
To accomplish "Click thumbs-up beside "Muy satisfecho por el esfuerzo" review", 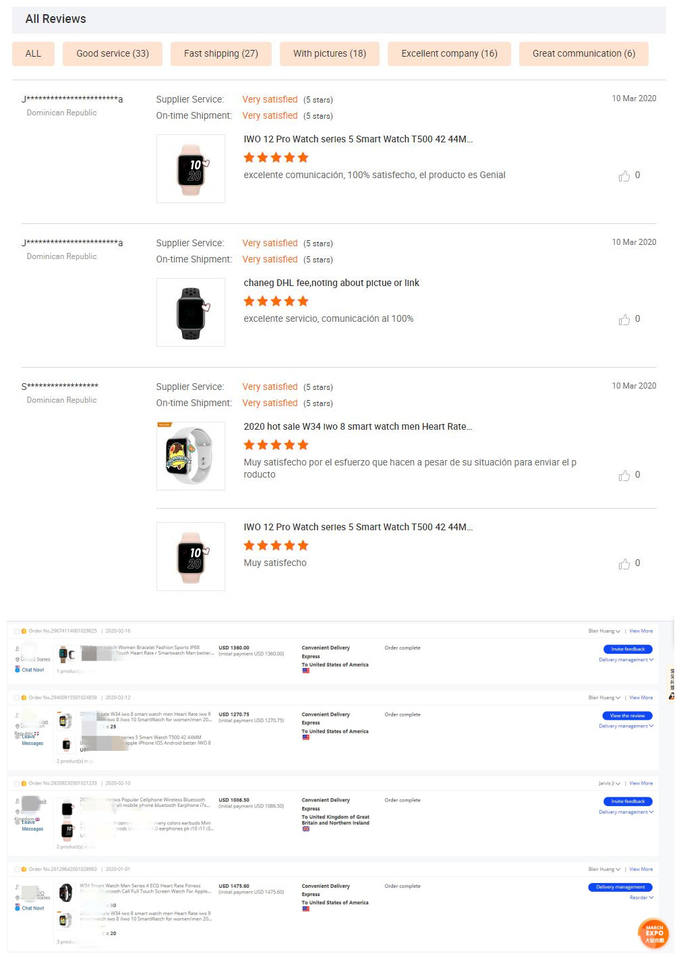I will click(624, 476).
